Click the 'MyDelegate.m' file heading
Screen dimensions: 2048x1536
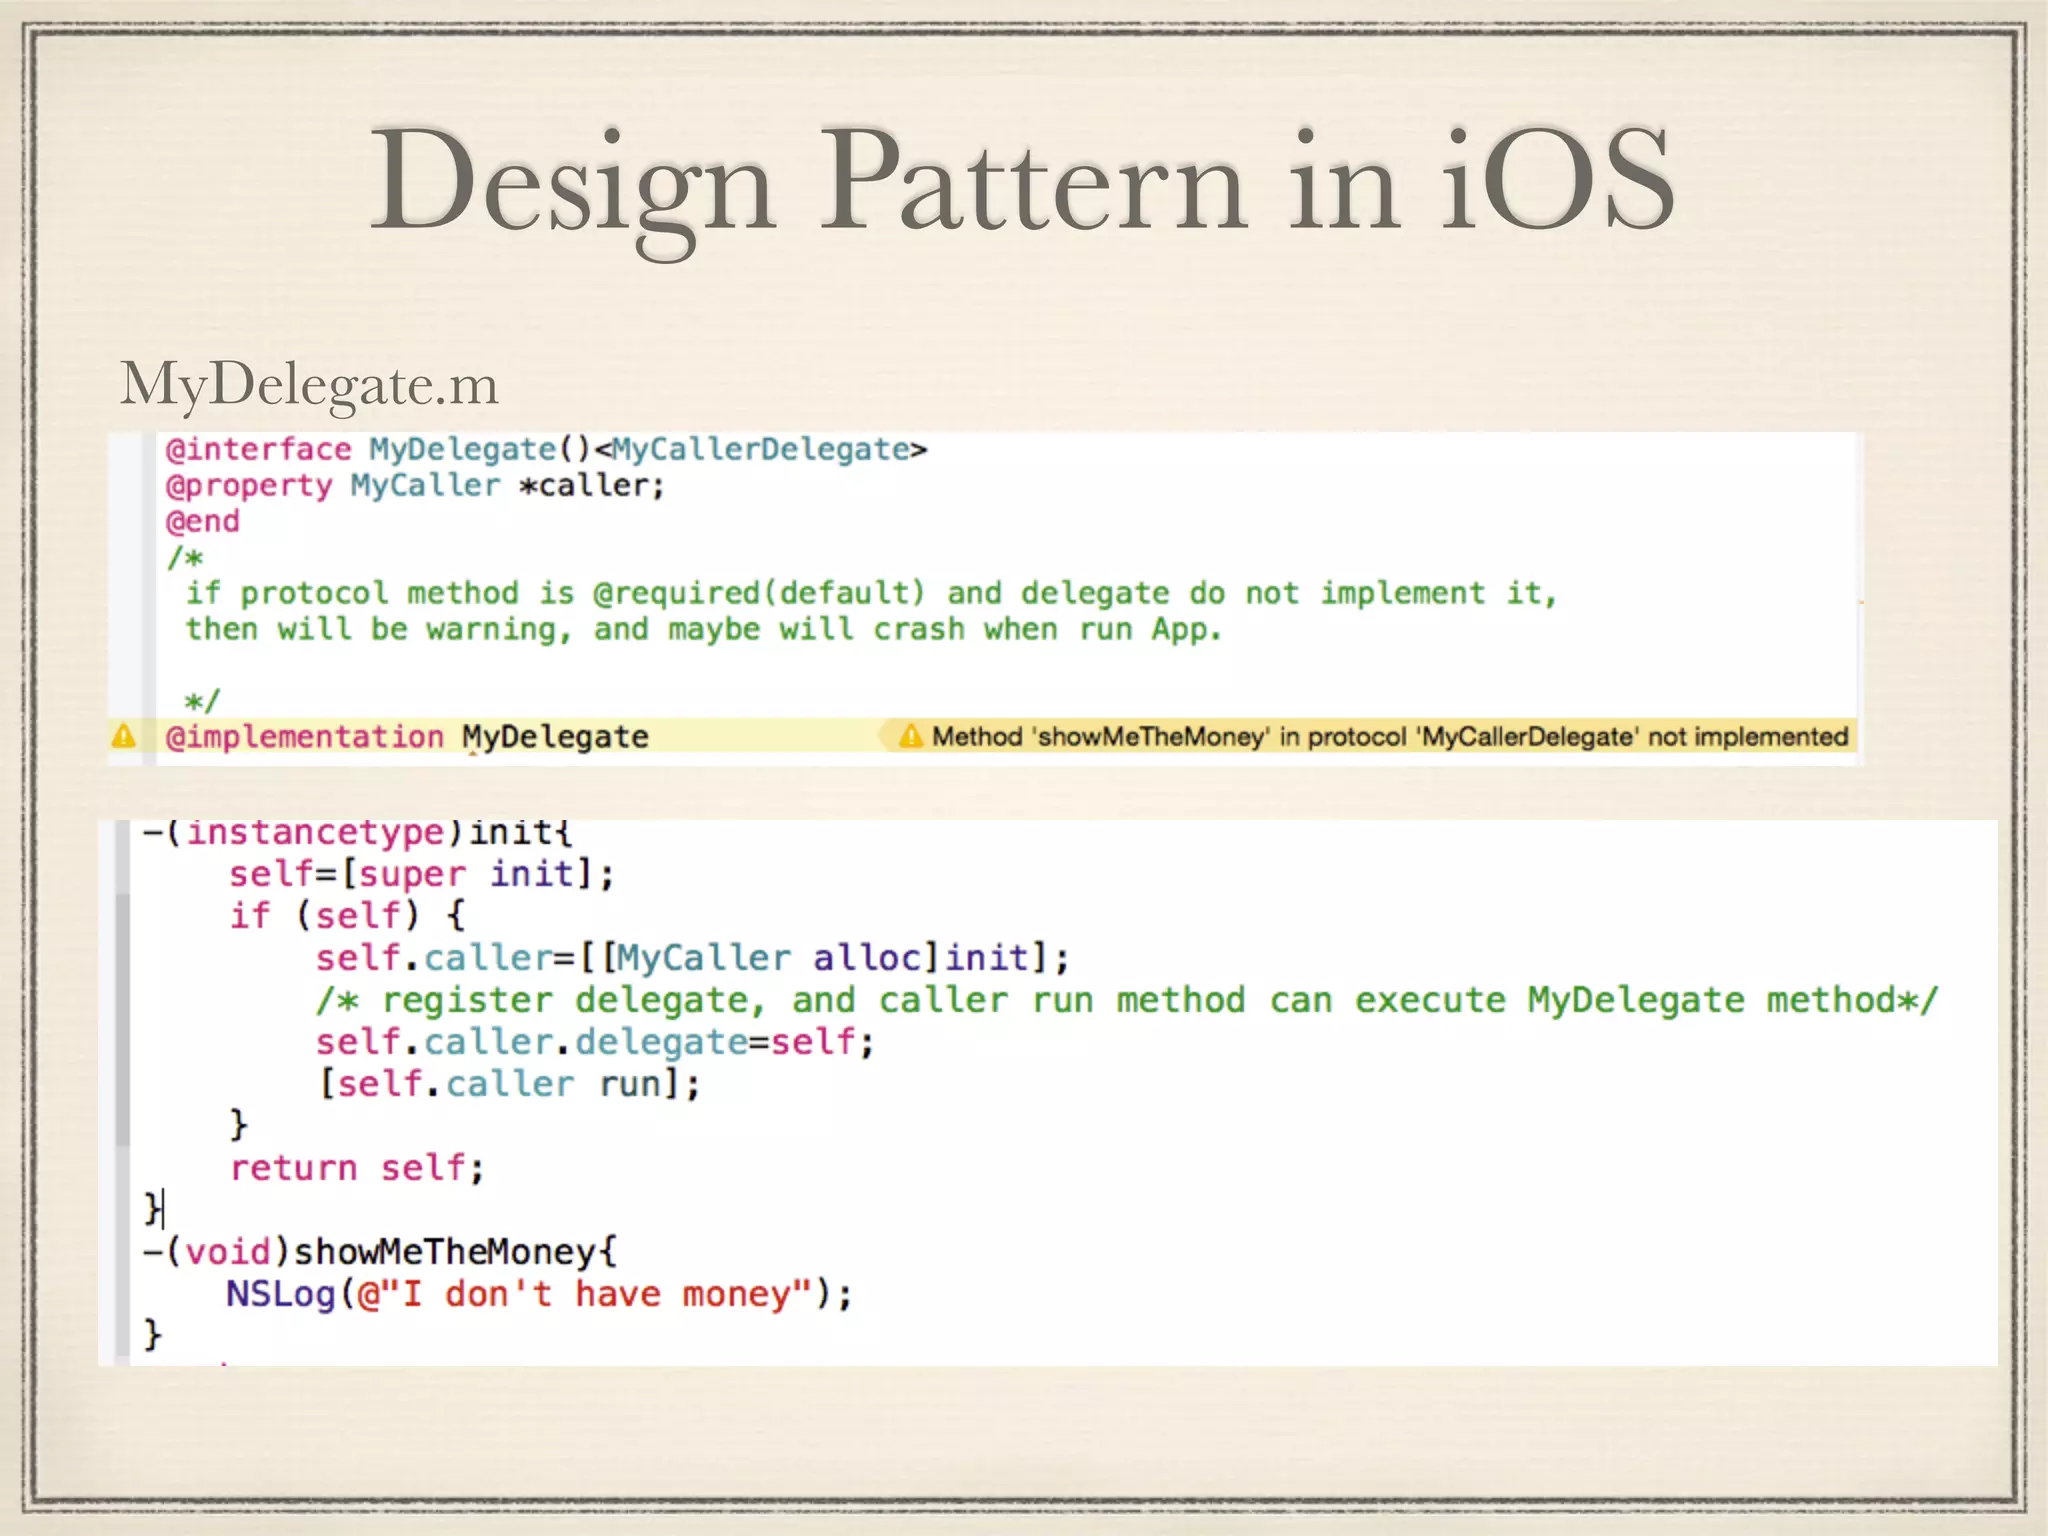tap(309, 385)
